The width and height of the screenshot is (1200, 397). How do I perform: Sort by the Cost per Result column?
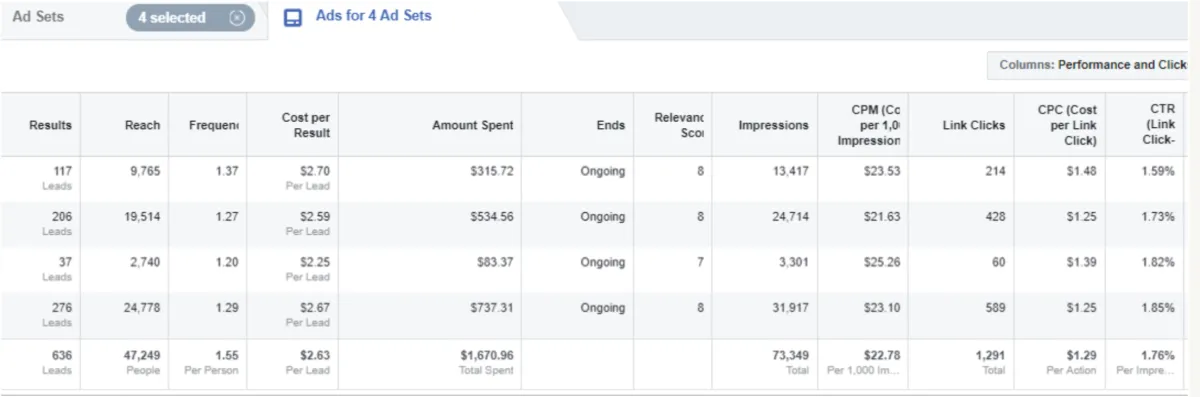tap(305, 125)
